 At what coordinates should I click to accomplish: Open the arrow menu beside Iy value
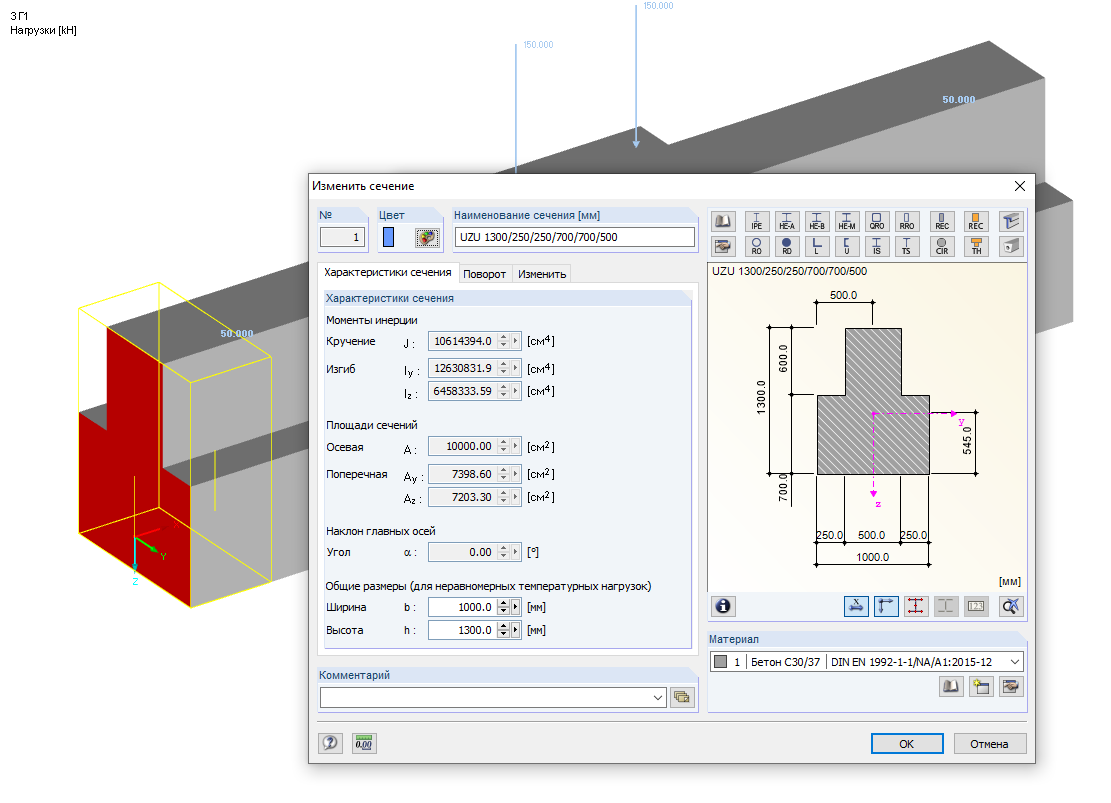pyautogui.click(x=516, y=369)
